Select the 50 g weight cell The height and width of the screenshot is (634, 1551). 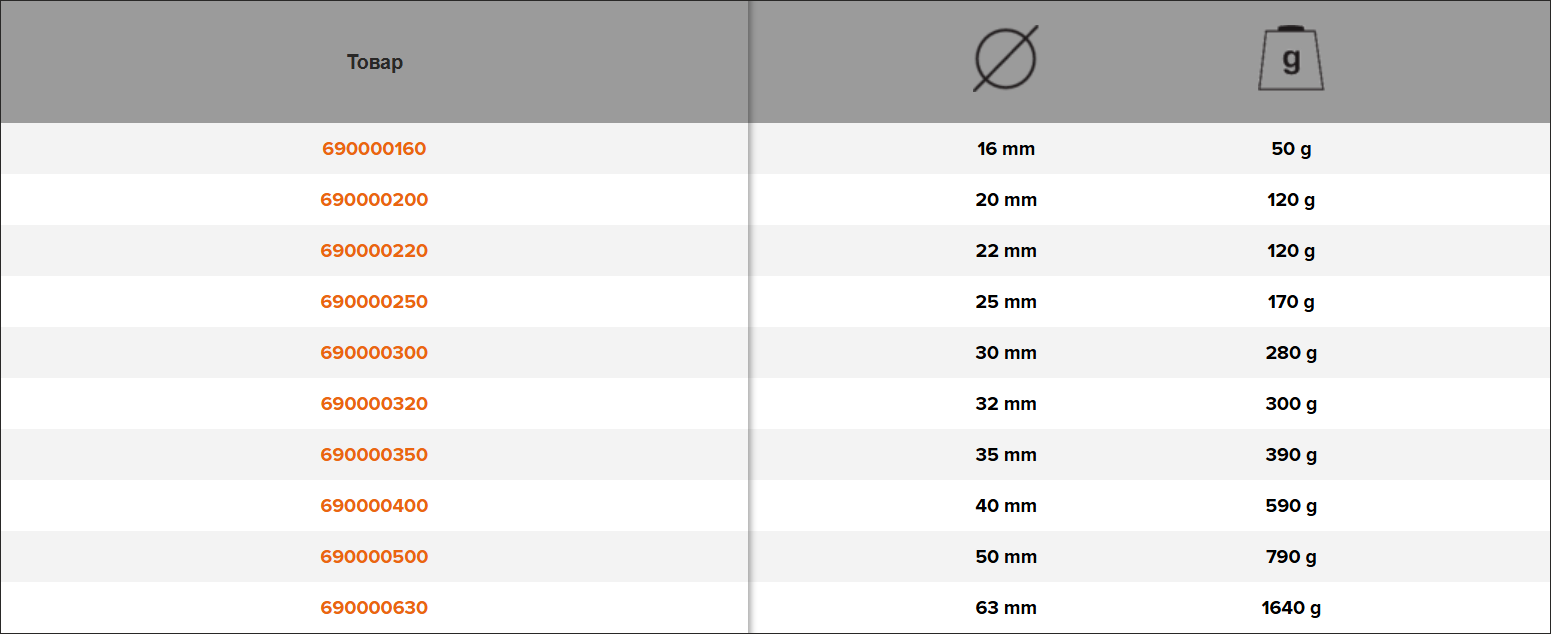1291,149
